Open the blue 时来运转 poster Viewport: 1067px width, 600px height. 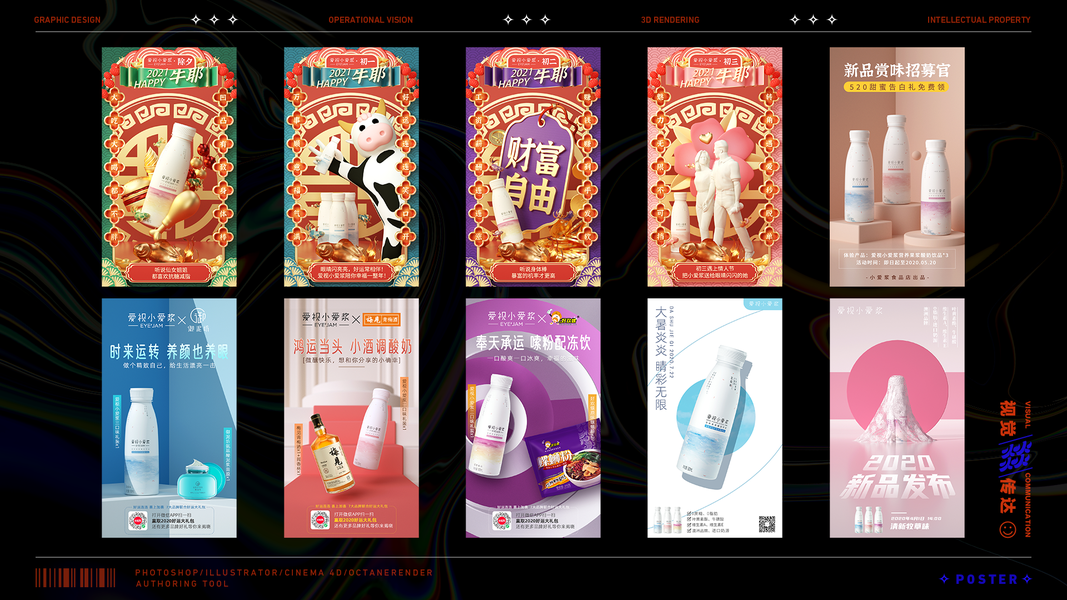(x=169, y=418)
